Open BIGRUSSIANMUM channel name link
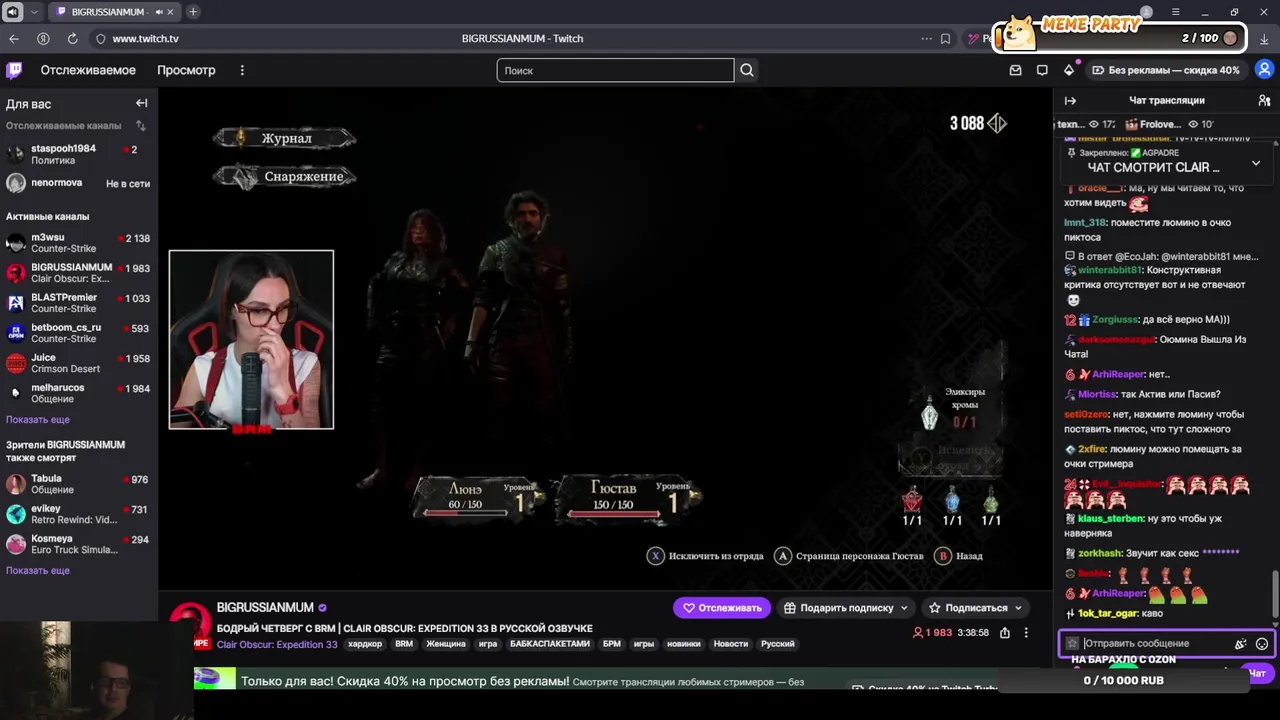 (x=265, y=607)
